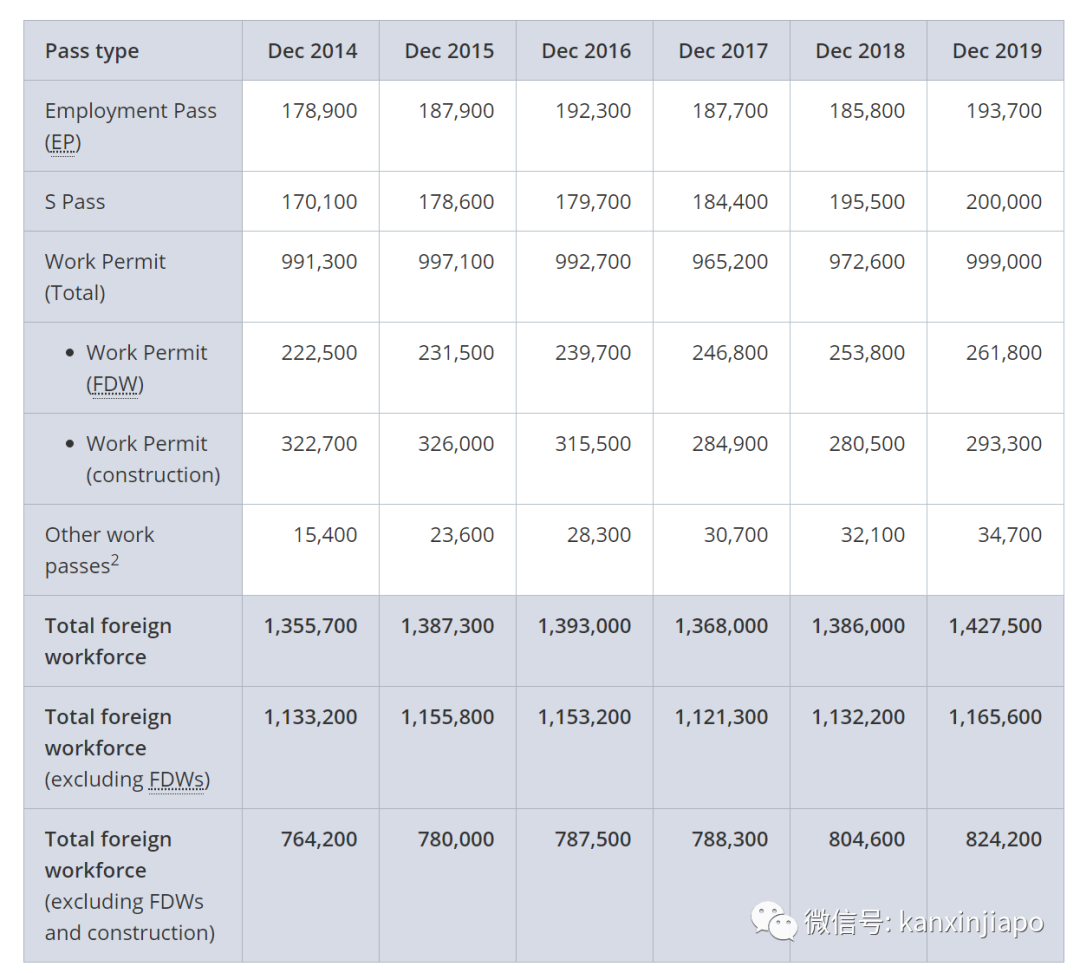Click the FDWs abbreviation in excluding FDWs row
Viewport: 1080px width, 973px height.
coord(179,780)
